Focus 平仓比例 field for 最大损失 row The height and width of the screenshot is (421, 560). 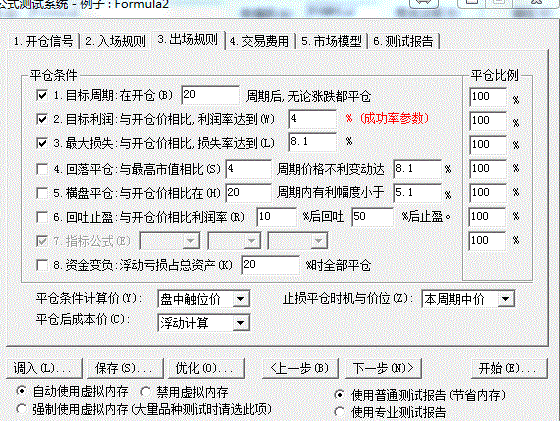click(488, 145)
